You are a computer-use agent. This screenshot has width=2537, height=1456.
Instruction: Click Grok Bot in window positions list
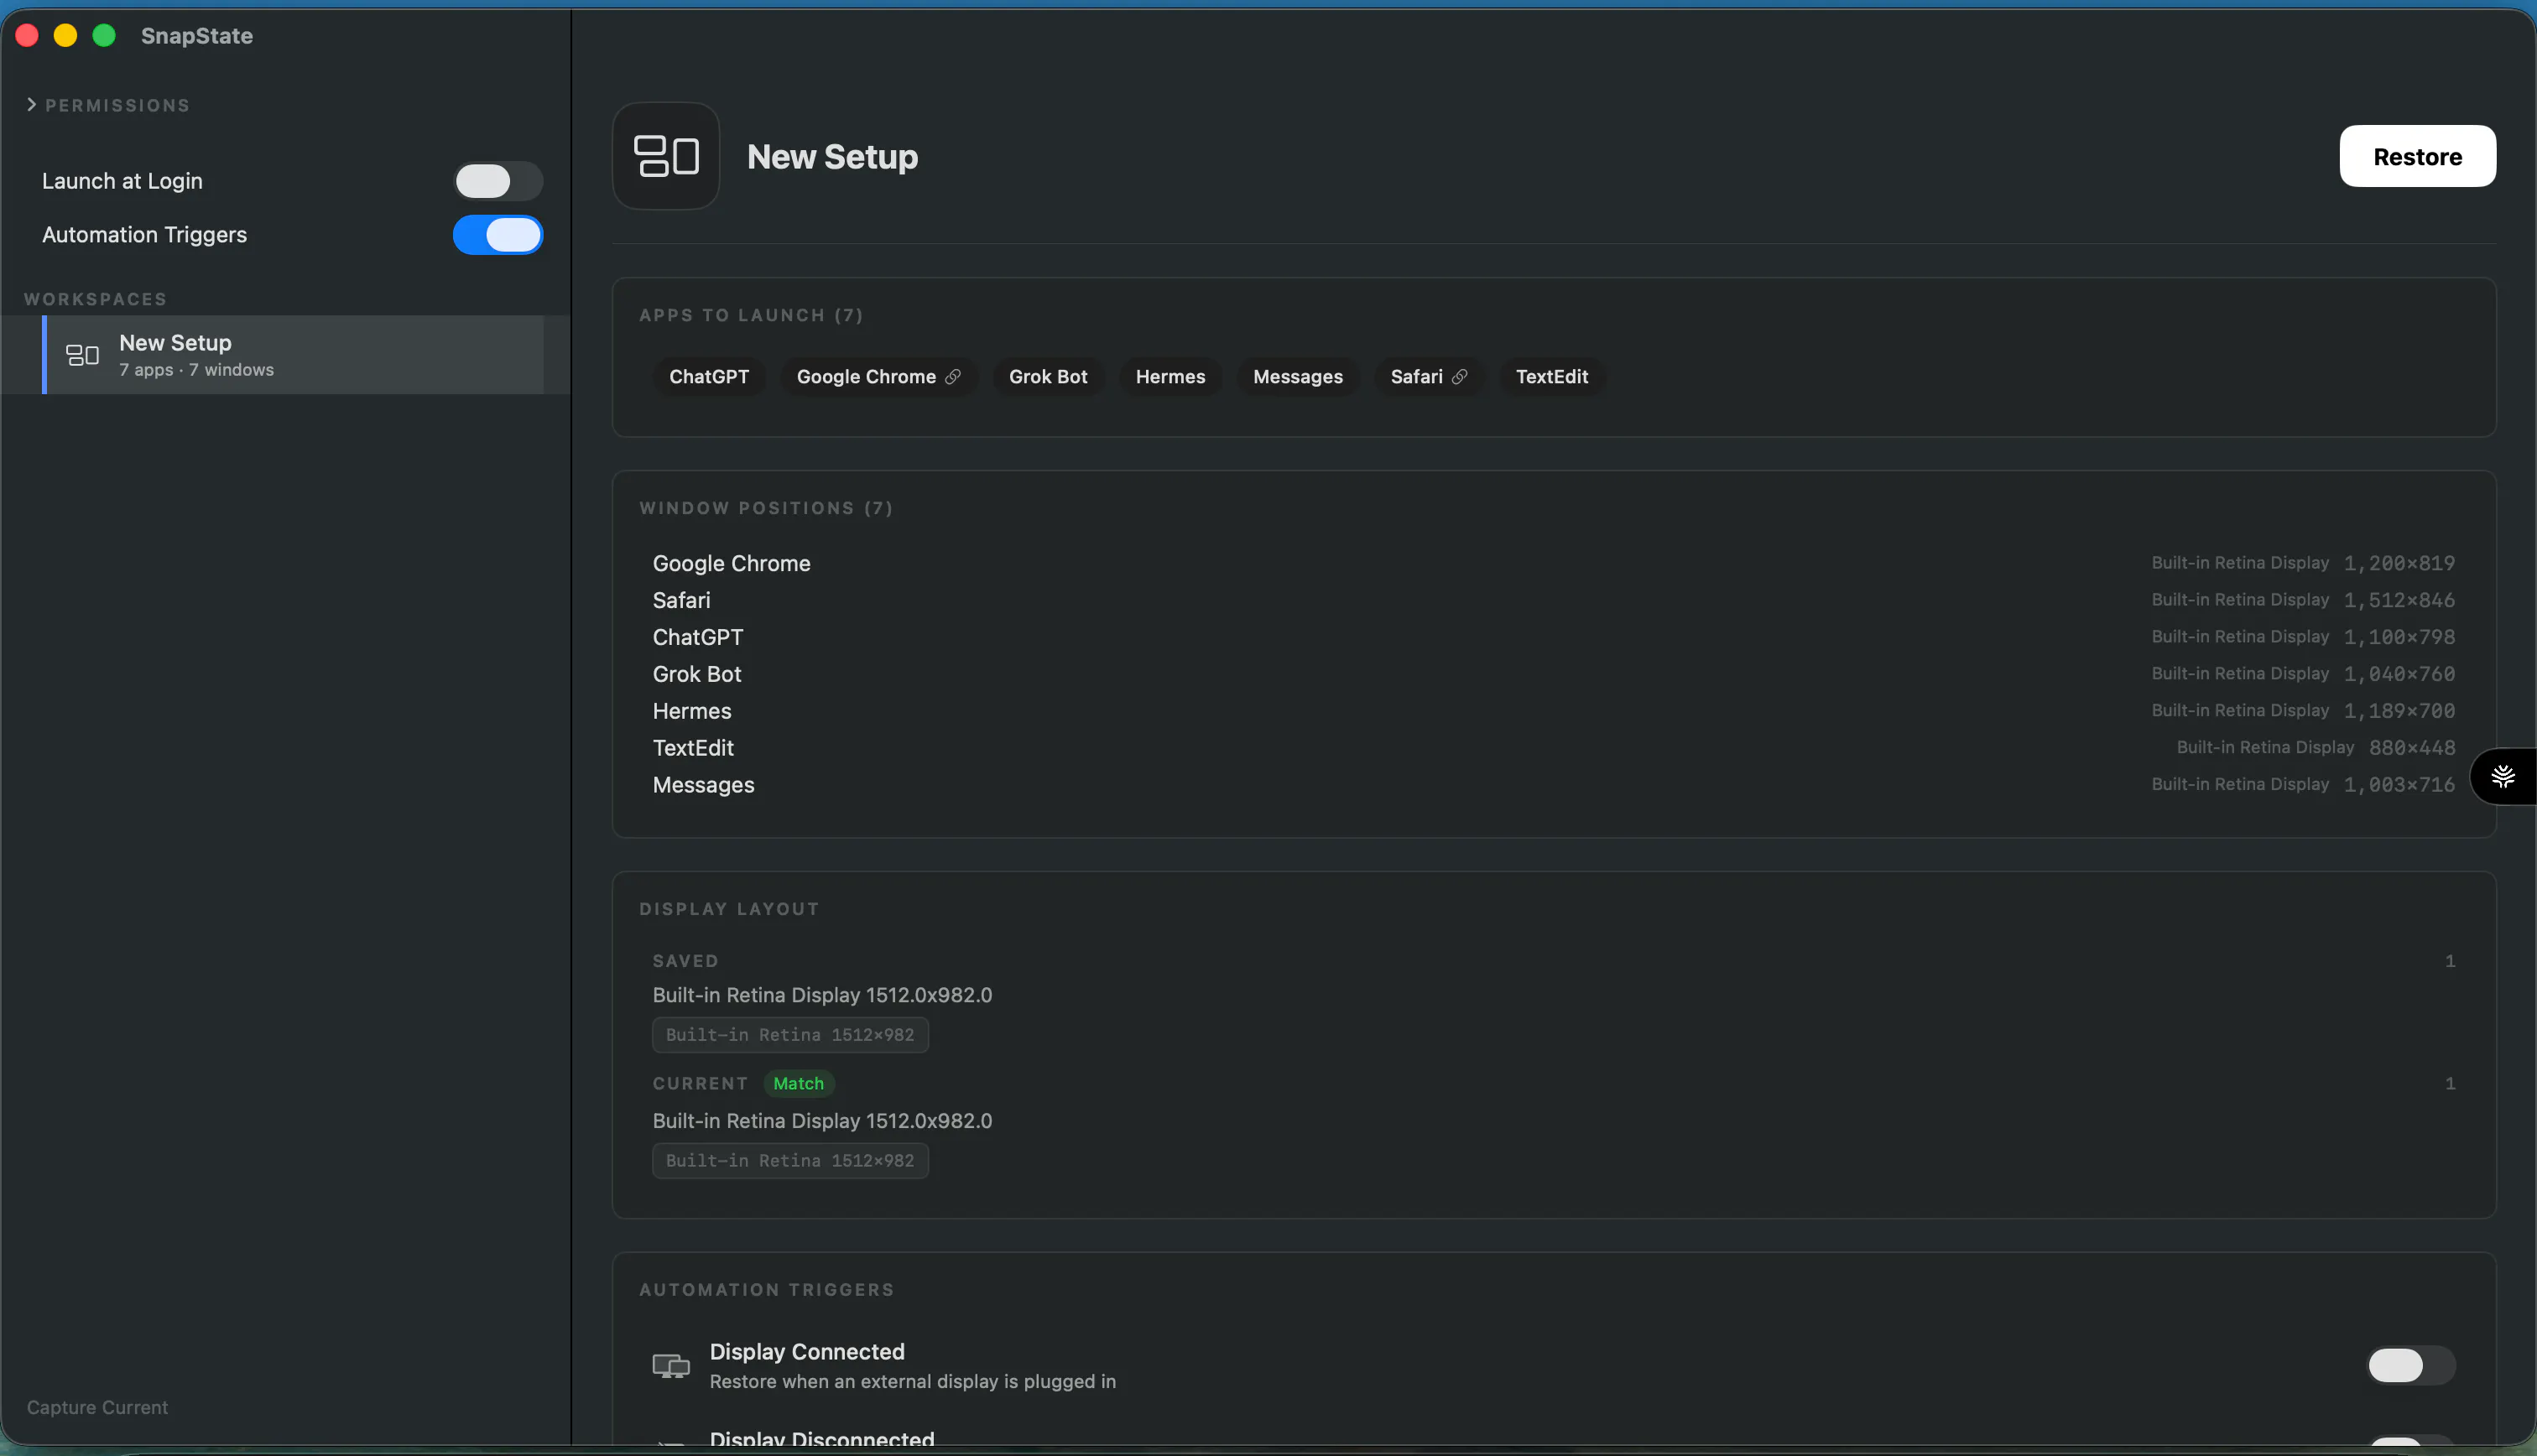[697, 674]
